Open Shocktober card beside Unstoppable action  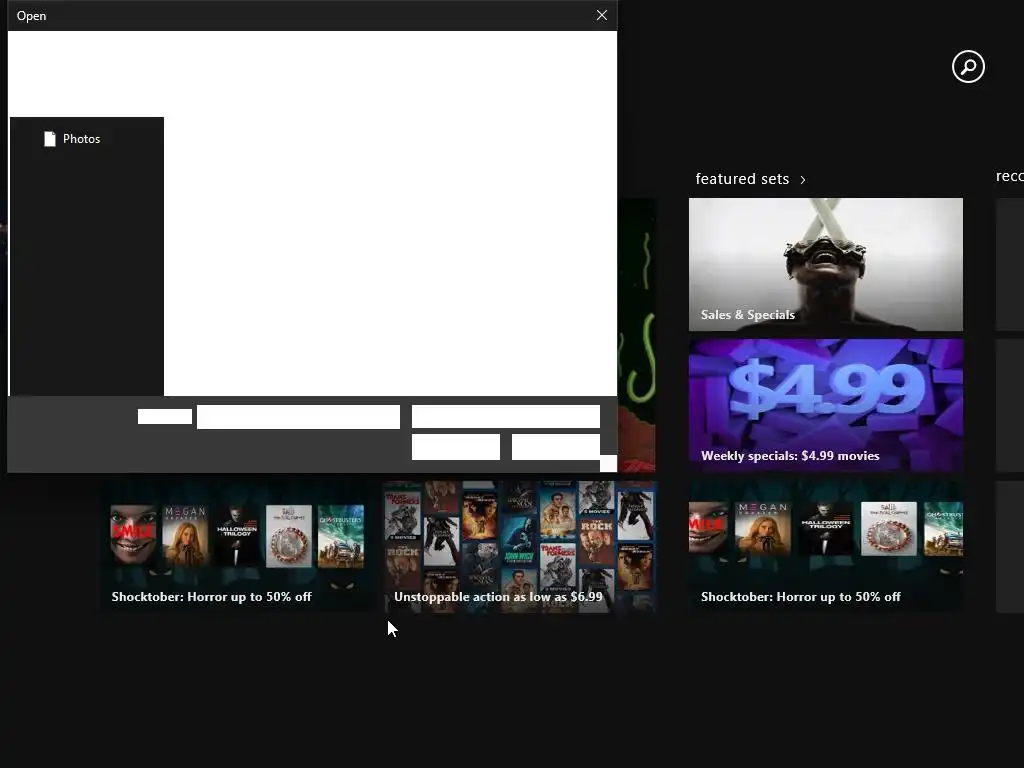pyautogui.click(x=237, y=547)
